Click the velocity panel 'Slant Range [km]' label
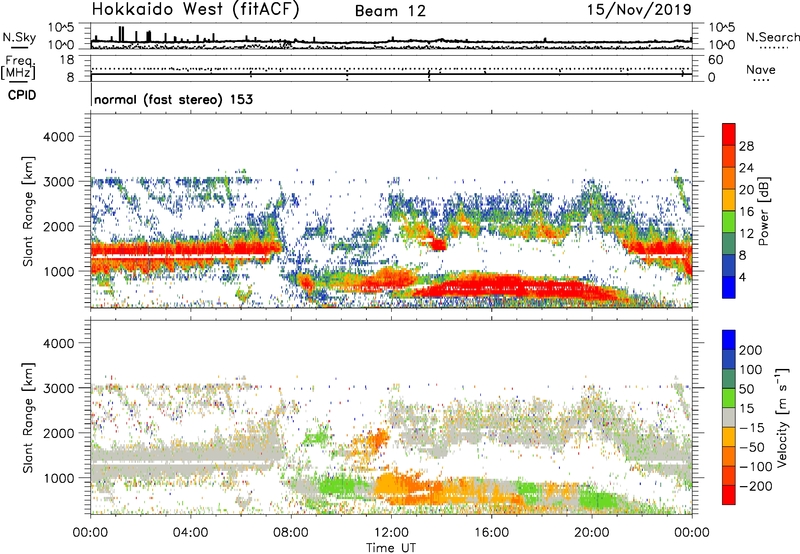The height and width of the screenshot is (554, 800). pos(28,418)
